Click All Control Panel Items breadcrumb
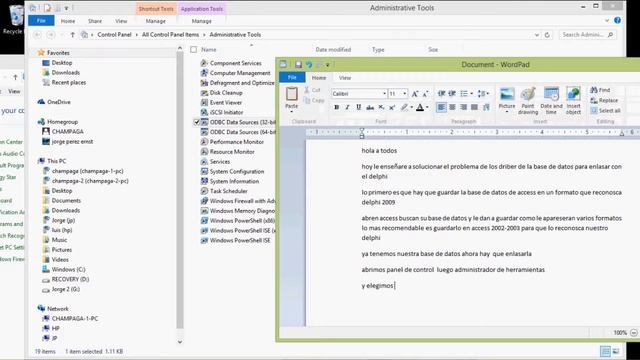Screen dimensions: 640x360 [x=170, y=35]
